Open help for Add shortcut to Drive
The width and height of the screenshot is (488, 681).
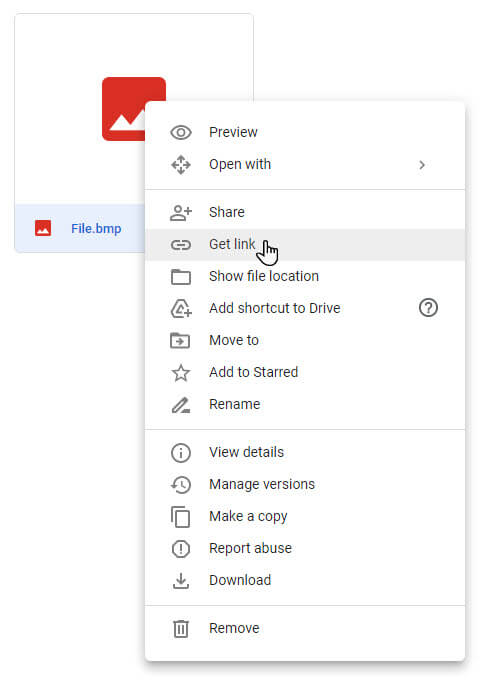[428, 308]
